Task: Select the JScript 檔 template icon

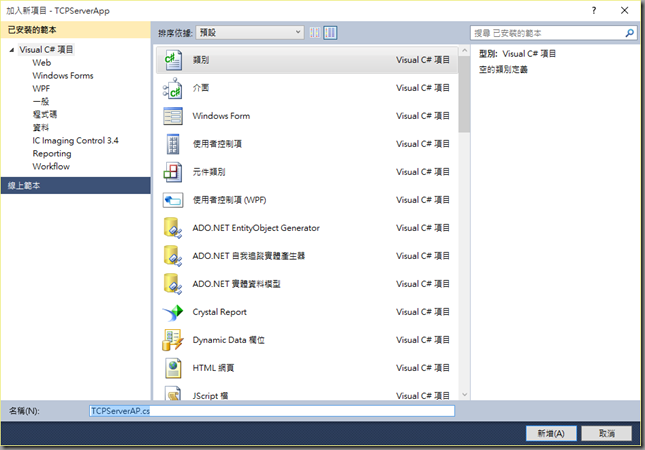Action: pyautogui.click(x=173, y=393)
